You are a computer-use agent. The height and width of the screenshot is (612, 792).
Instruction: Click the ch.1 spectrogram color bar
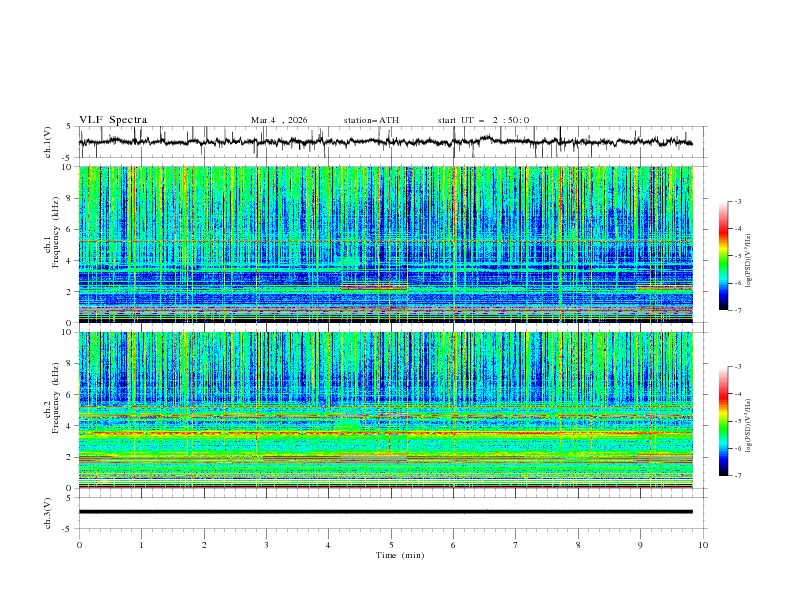(x=723, y=256)
